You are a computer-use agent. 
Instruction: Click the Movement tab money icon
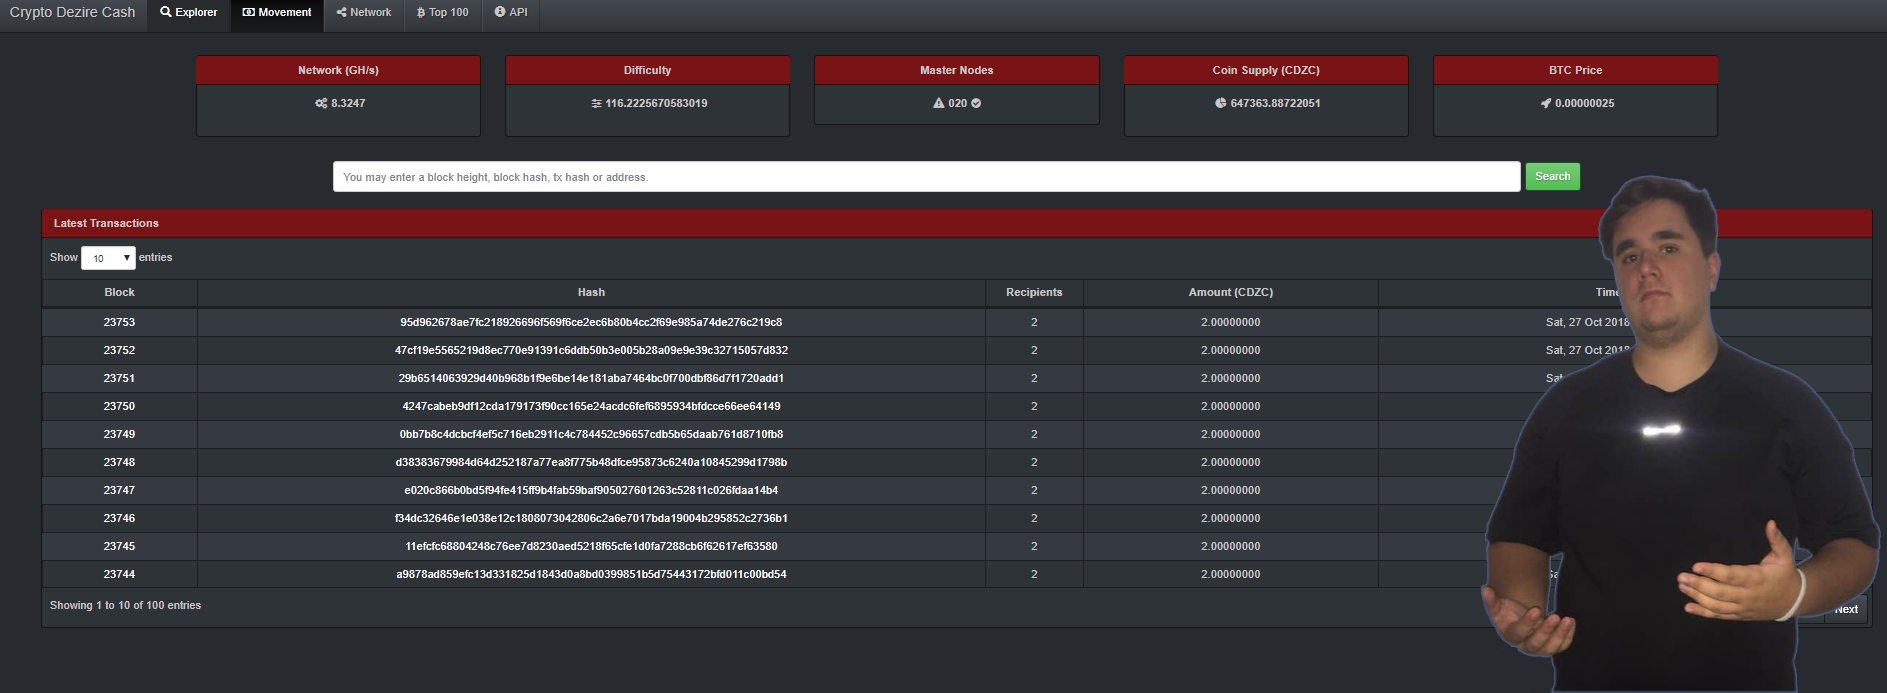[249, 12]
